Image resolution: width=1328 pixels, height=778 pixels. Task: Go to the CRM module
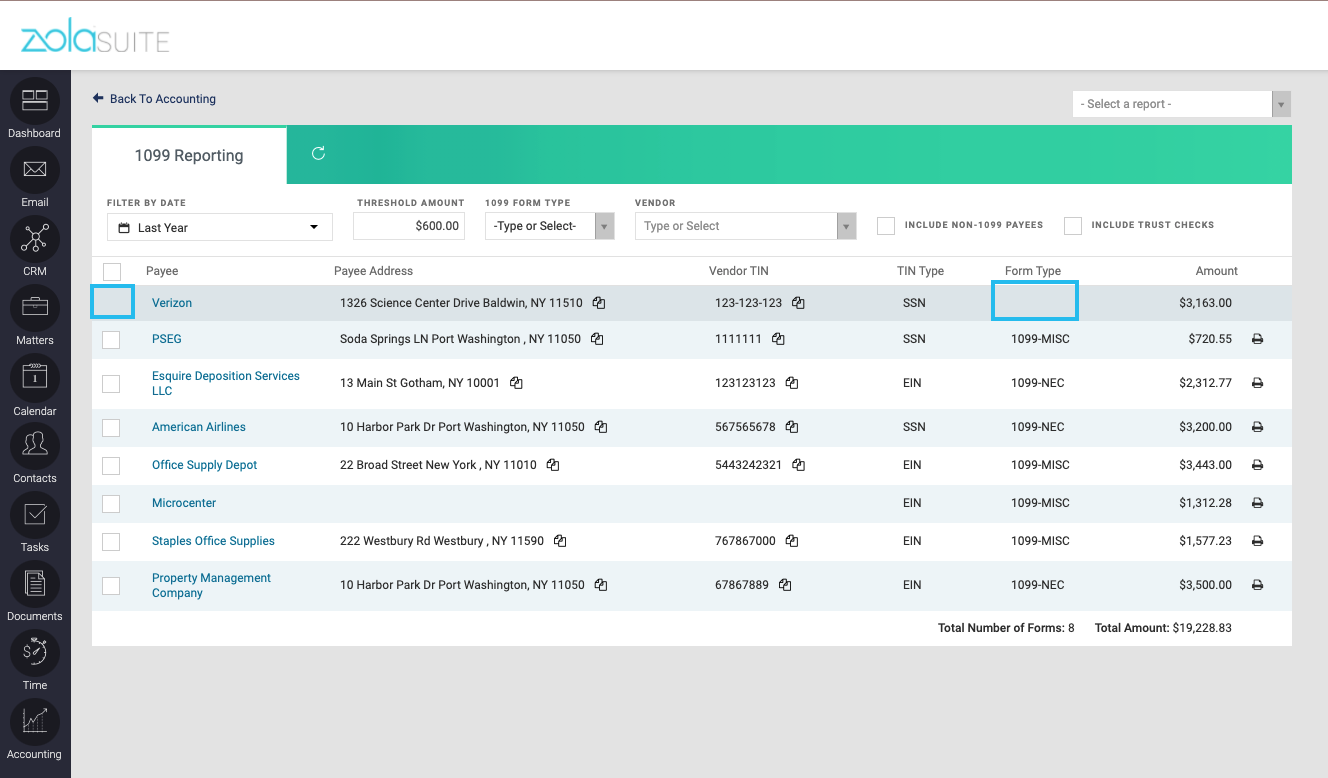click(x=35, y=247)
